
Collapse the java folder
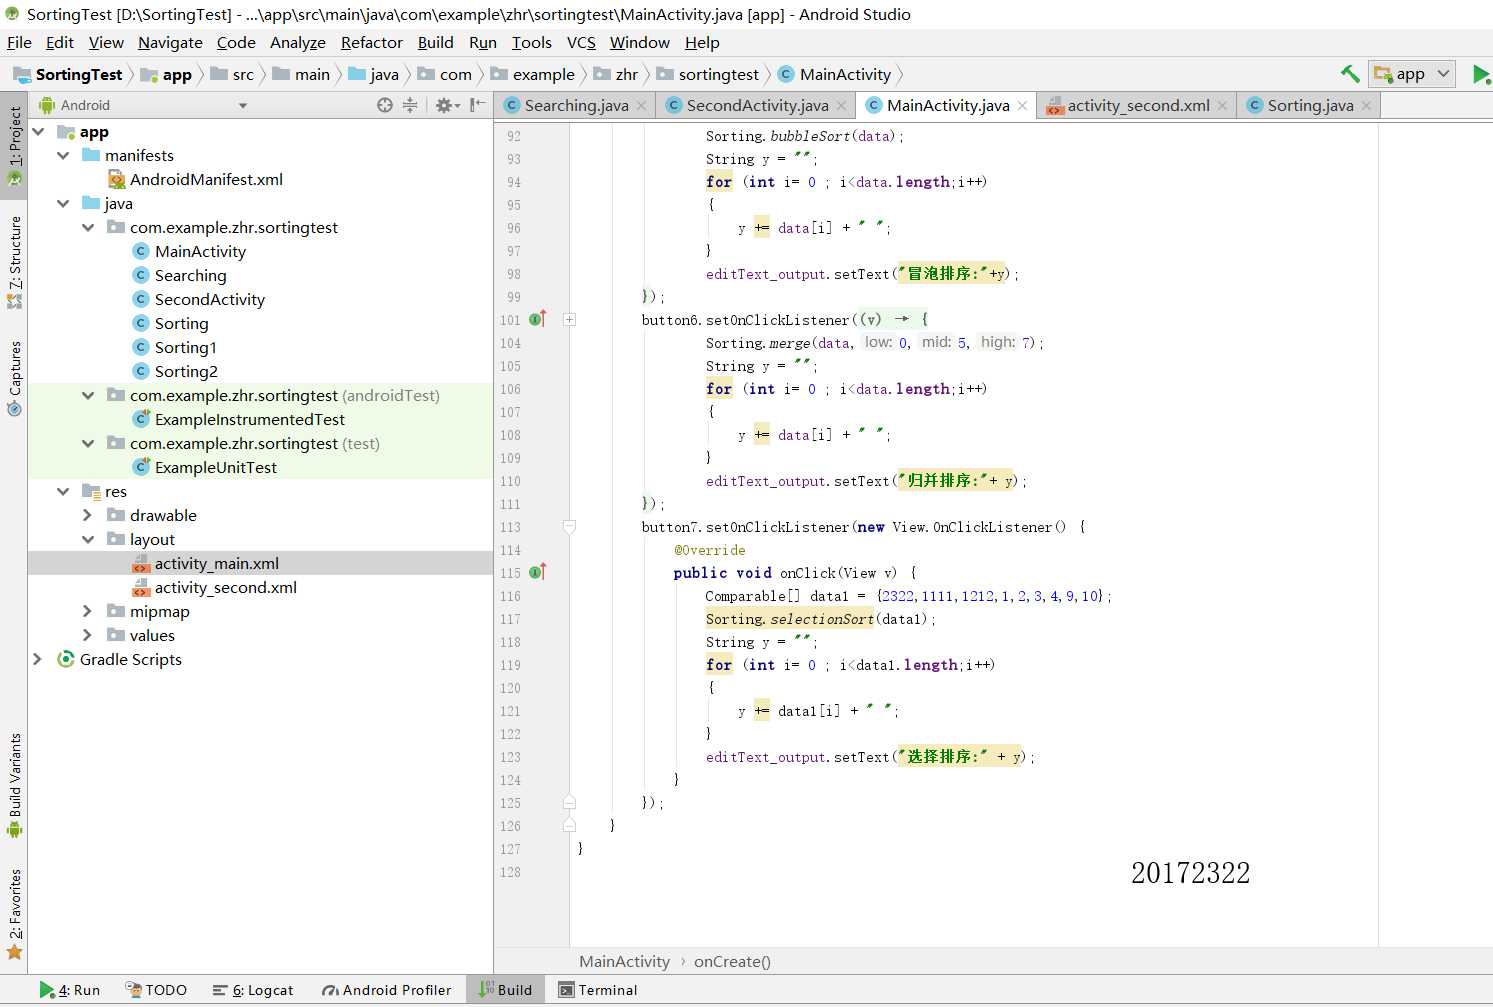(x=63, y=204)
